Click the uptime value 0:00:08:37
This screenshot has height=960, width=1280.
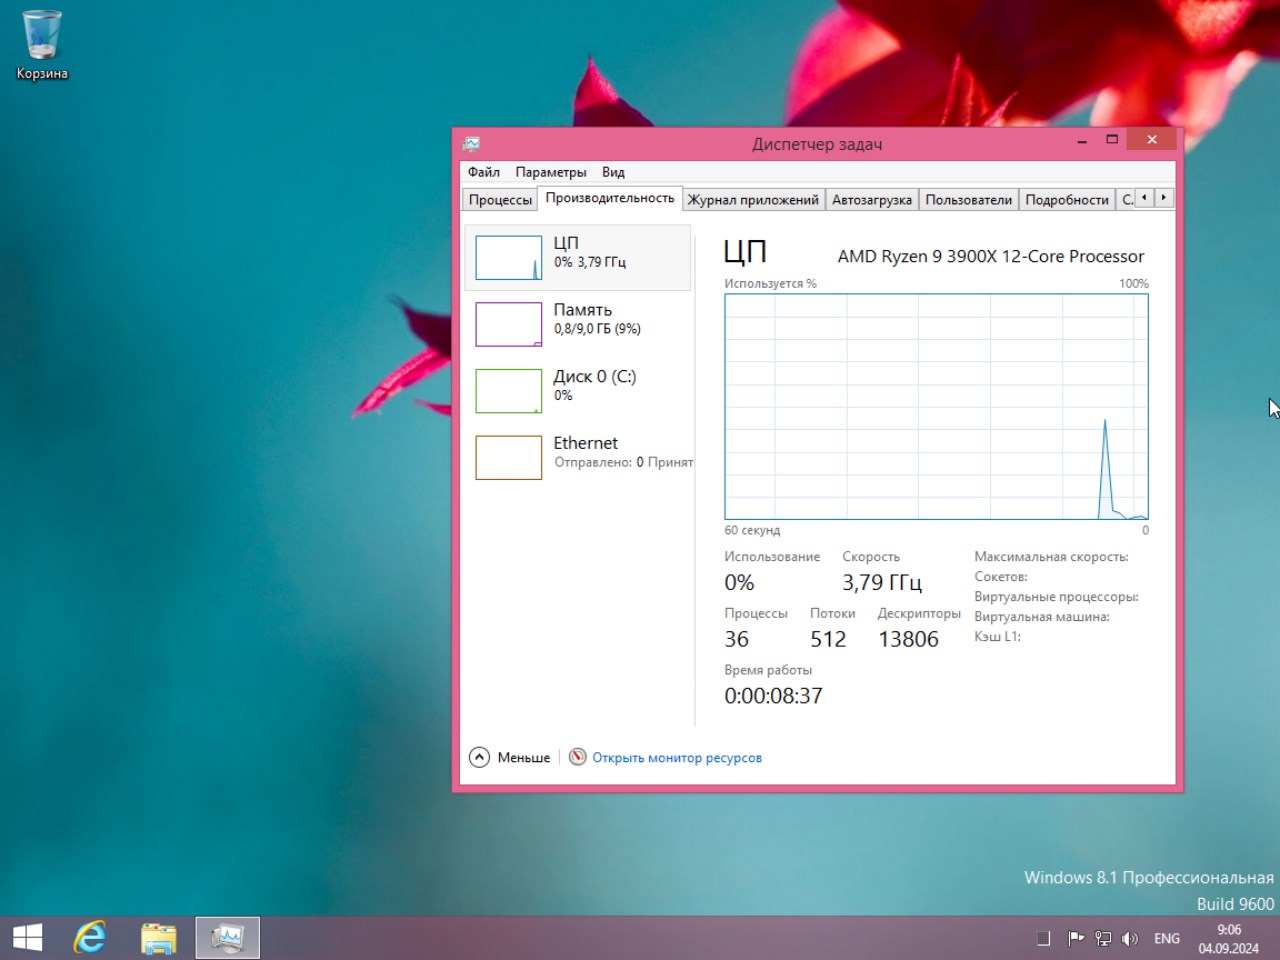coord(774,696)
